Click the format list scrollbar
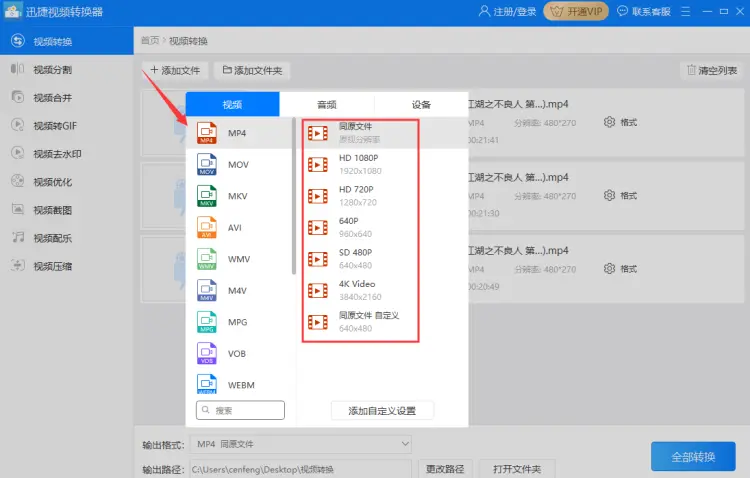The height and width of the screenshot is (478, 750). [x=294, y=196]
